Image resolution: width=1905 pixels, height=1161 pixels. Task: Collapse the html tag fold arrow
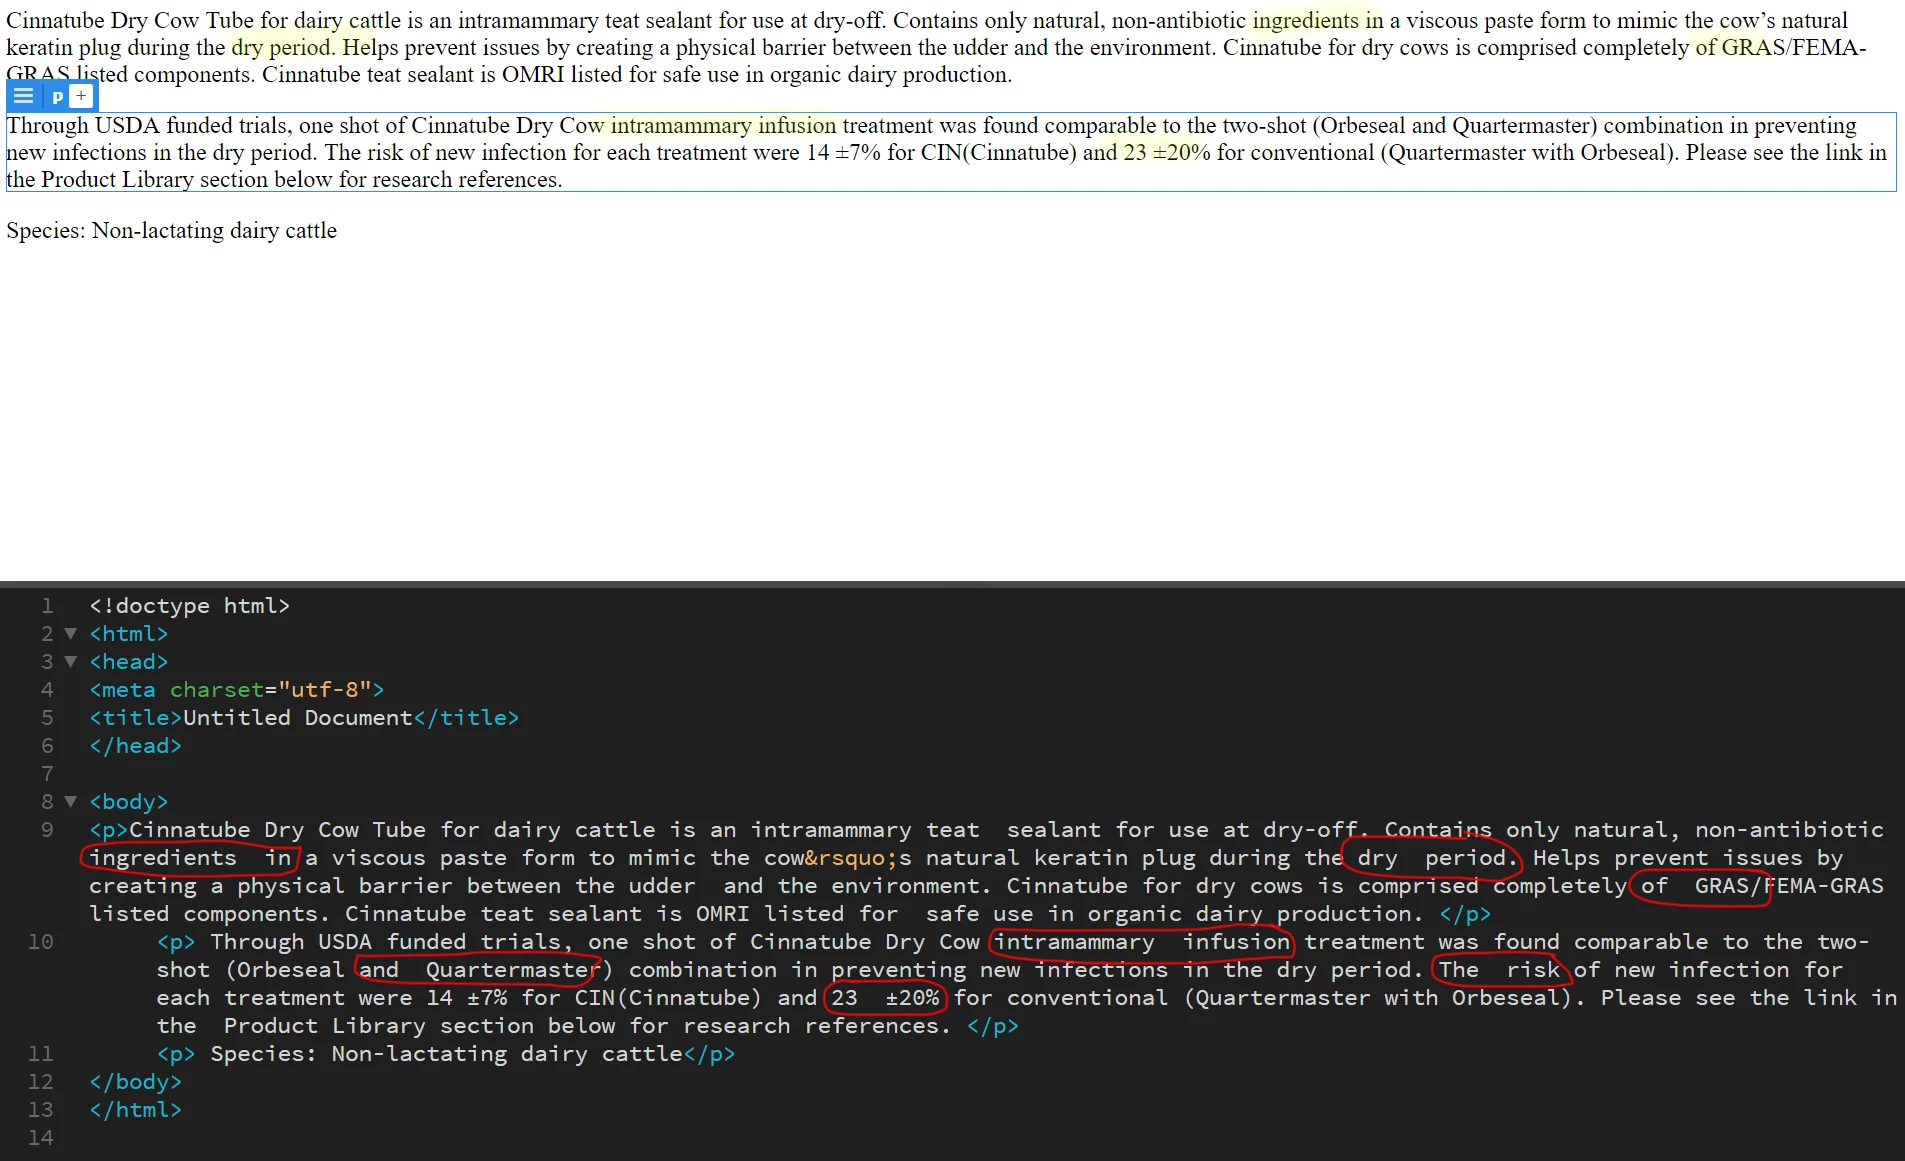tap(70, 633)
